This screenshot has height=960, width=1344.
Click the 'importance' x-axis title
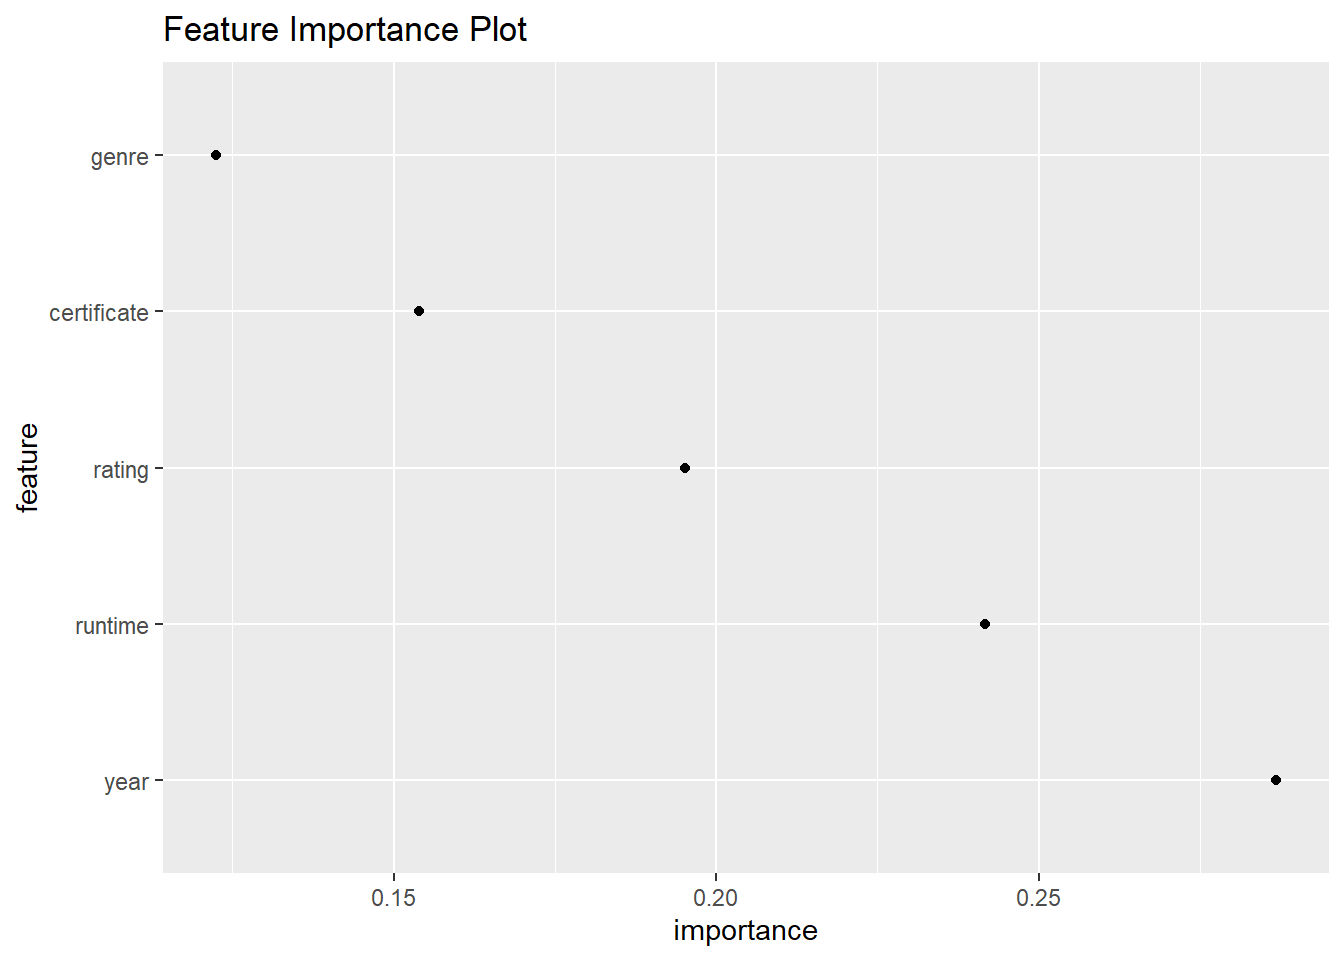[x=745, y=931]
